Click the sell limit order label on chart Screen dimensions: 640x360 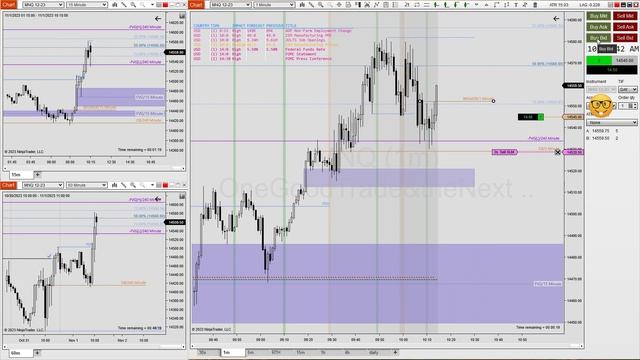click(x=505, y=152)
